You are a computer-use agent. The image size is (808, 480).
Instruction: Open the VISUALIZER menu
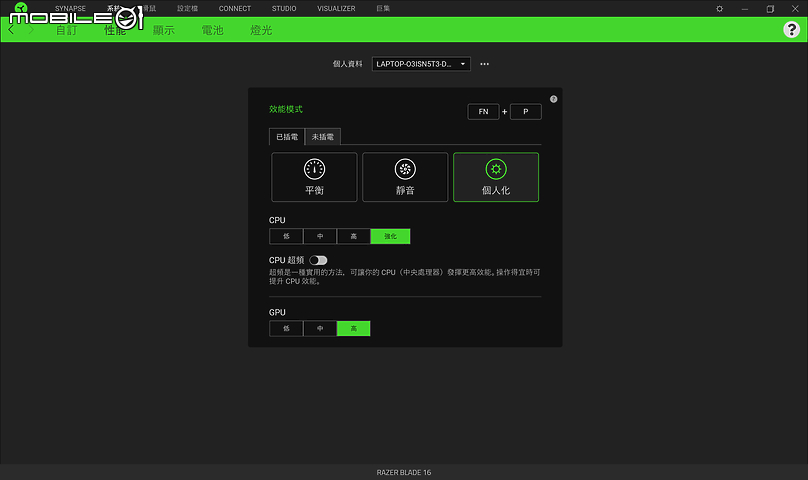(x=336, y=9)
